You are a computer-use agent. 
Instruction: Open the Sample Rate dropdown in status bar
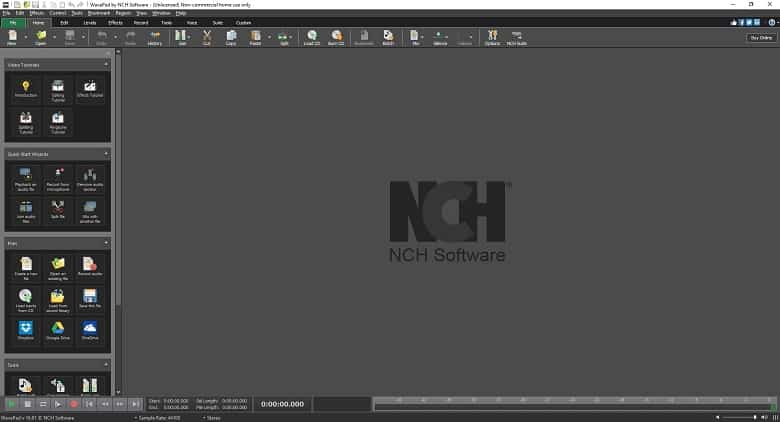click(x=158, y=418)
